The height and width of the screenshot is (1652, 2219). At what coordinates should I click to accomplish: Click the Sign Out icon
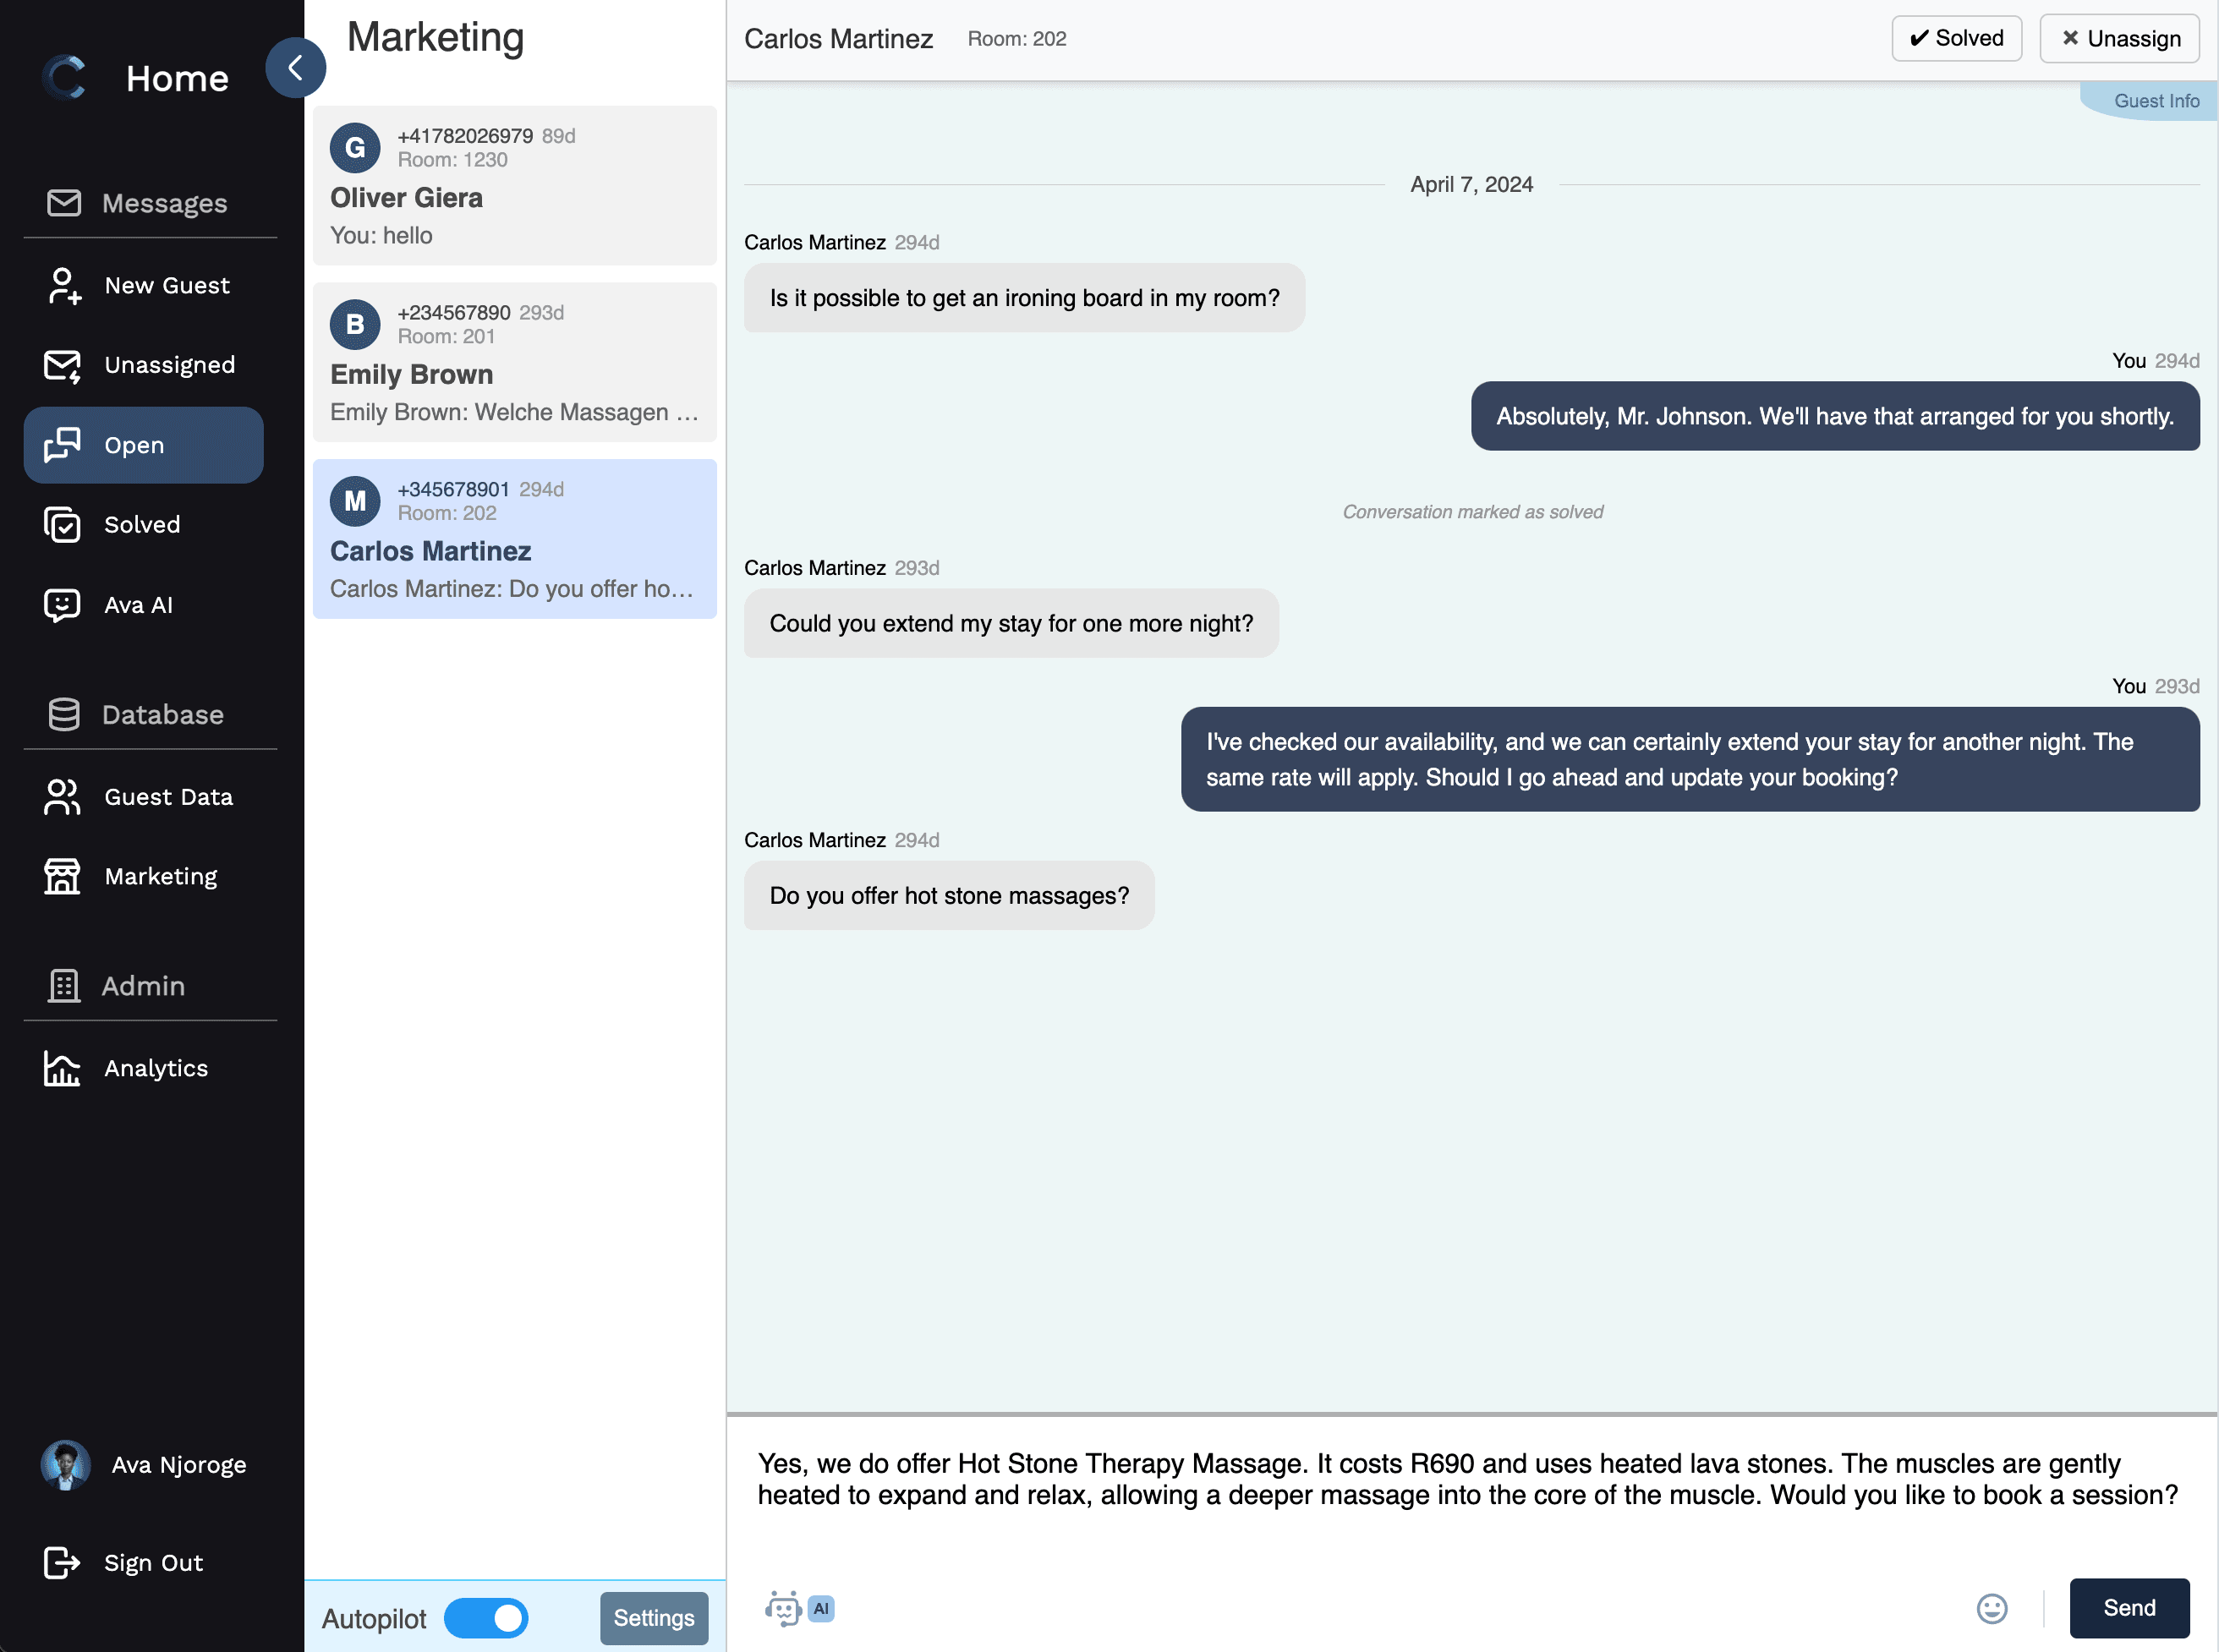click(63, 1562)
